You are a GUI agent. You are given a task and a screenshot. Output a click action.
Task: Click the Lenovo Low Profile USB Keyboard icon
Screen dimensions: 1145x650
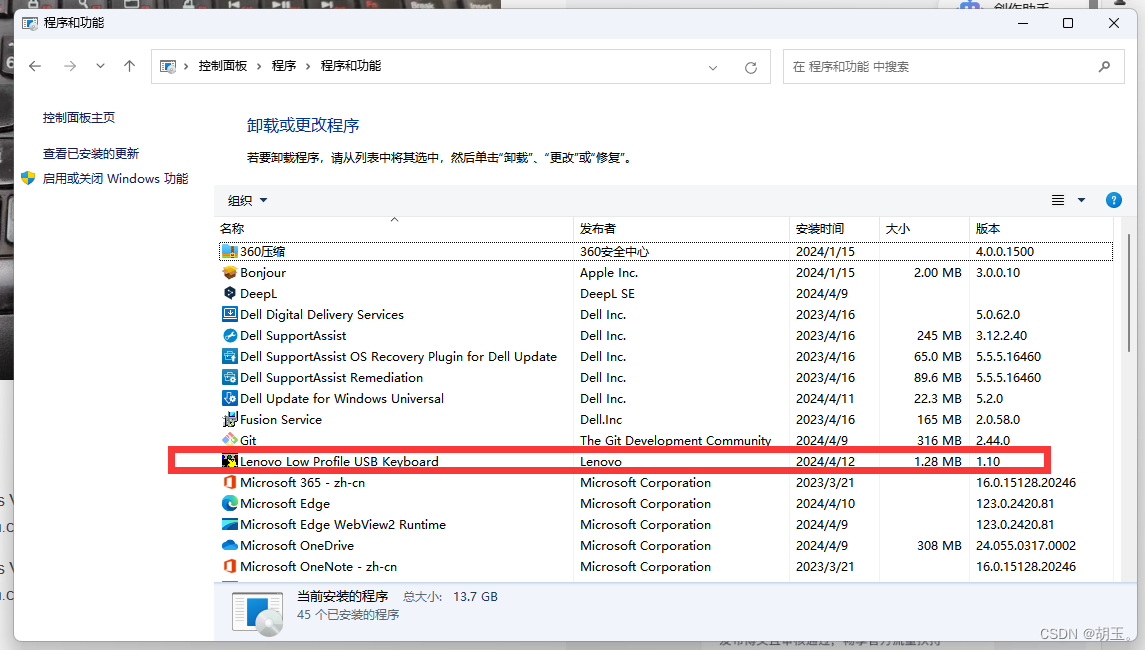(229, 462)
